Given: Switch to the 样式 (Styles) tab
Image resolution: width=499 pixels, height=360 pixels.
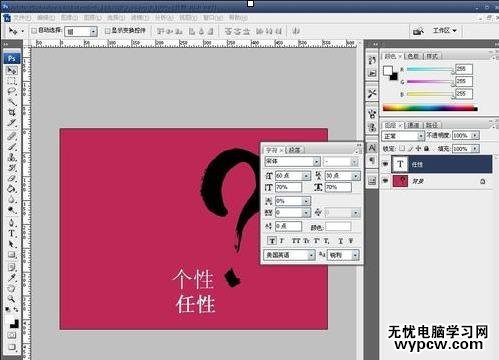Looking at the screenshot, I should (x=432, y=56).
